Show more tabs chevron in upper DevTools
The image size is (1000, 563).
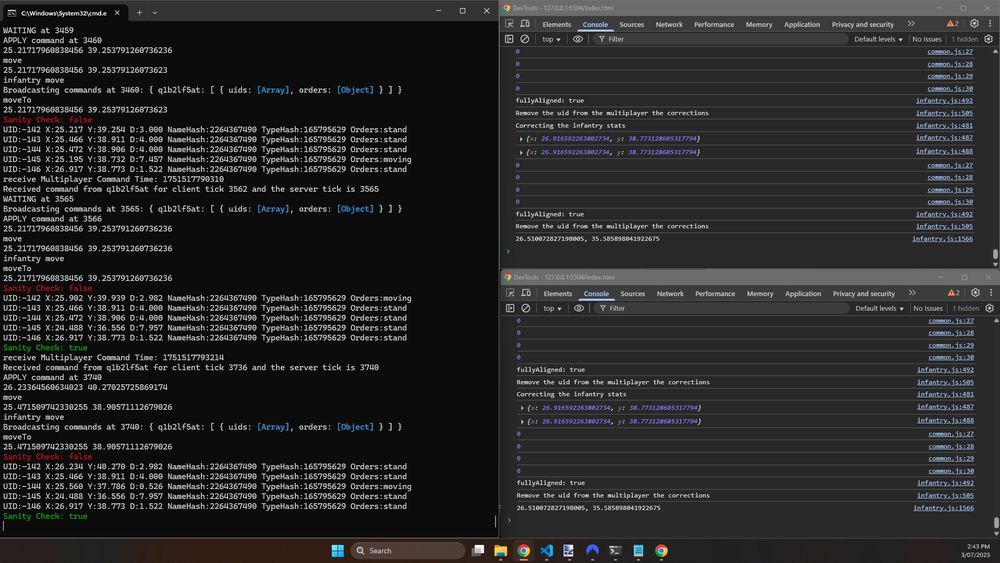click(911, 24)
